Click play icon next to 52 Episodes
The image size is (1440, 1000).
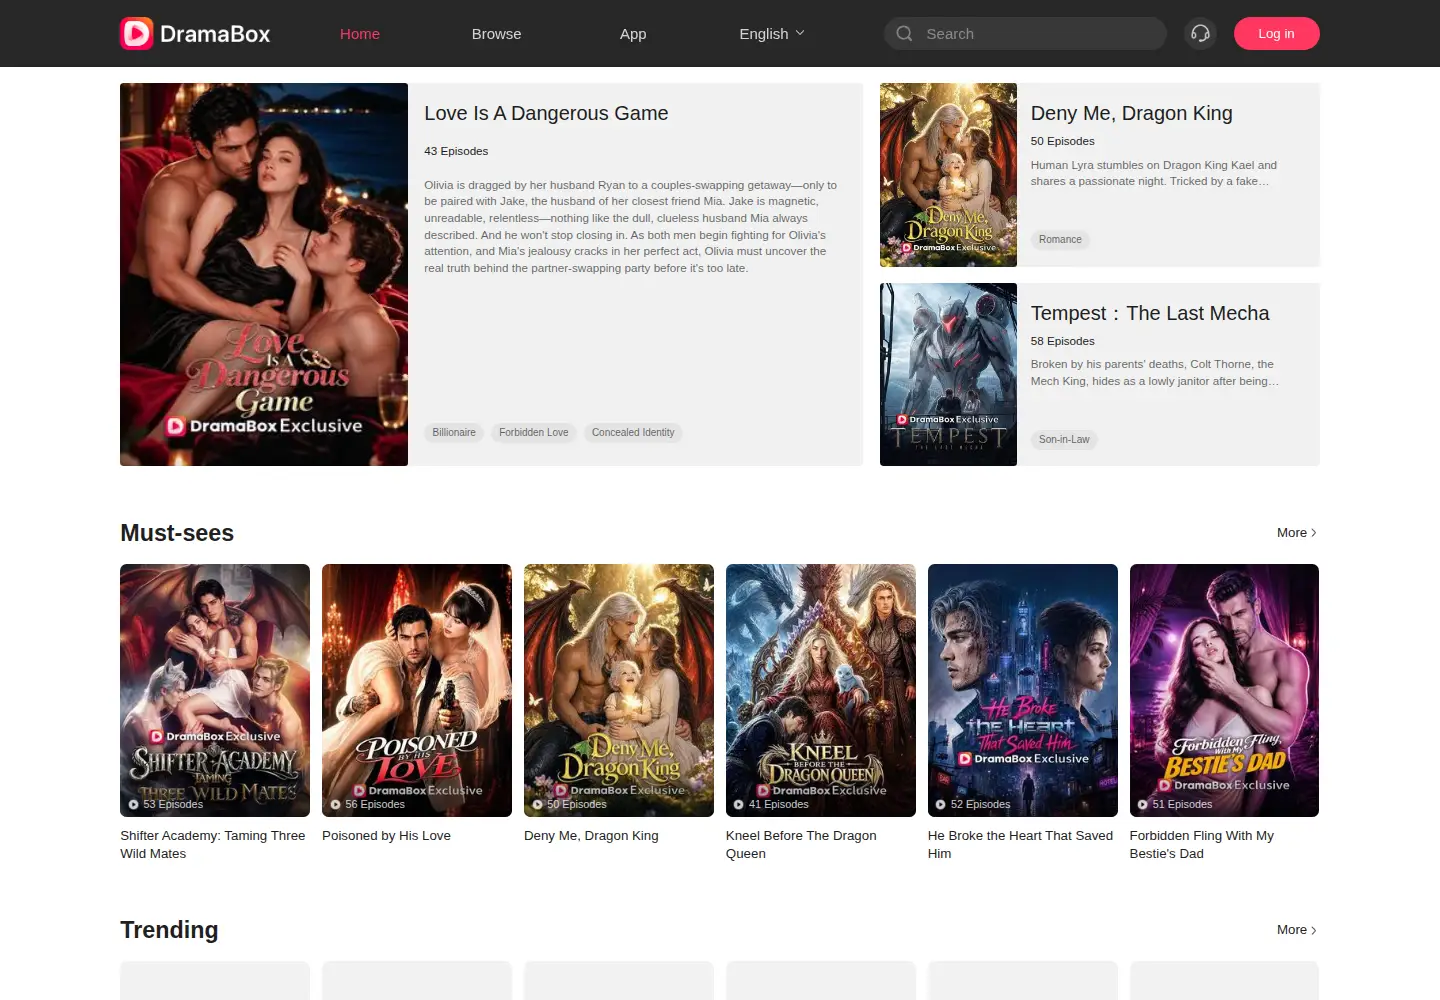(941, 804)
